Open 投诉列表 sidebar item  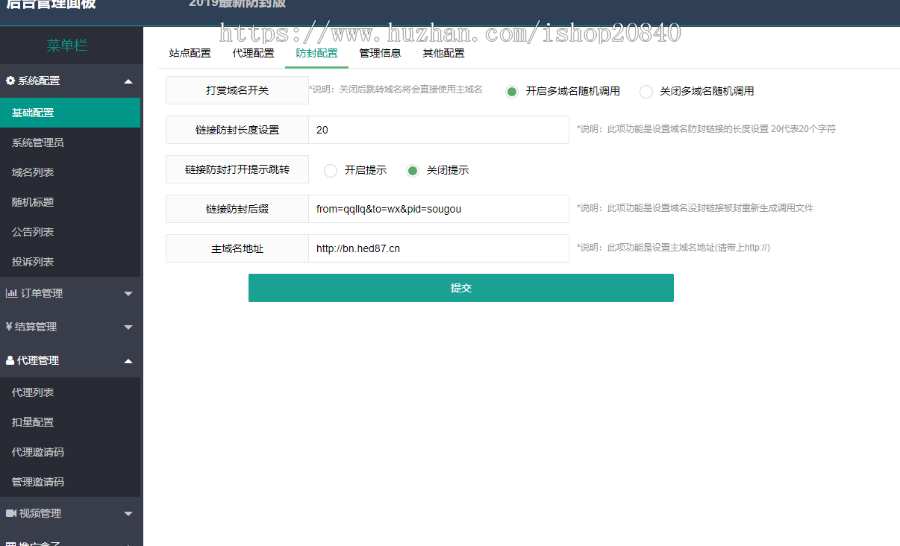pyautogui.click(x=70, y=262)
